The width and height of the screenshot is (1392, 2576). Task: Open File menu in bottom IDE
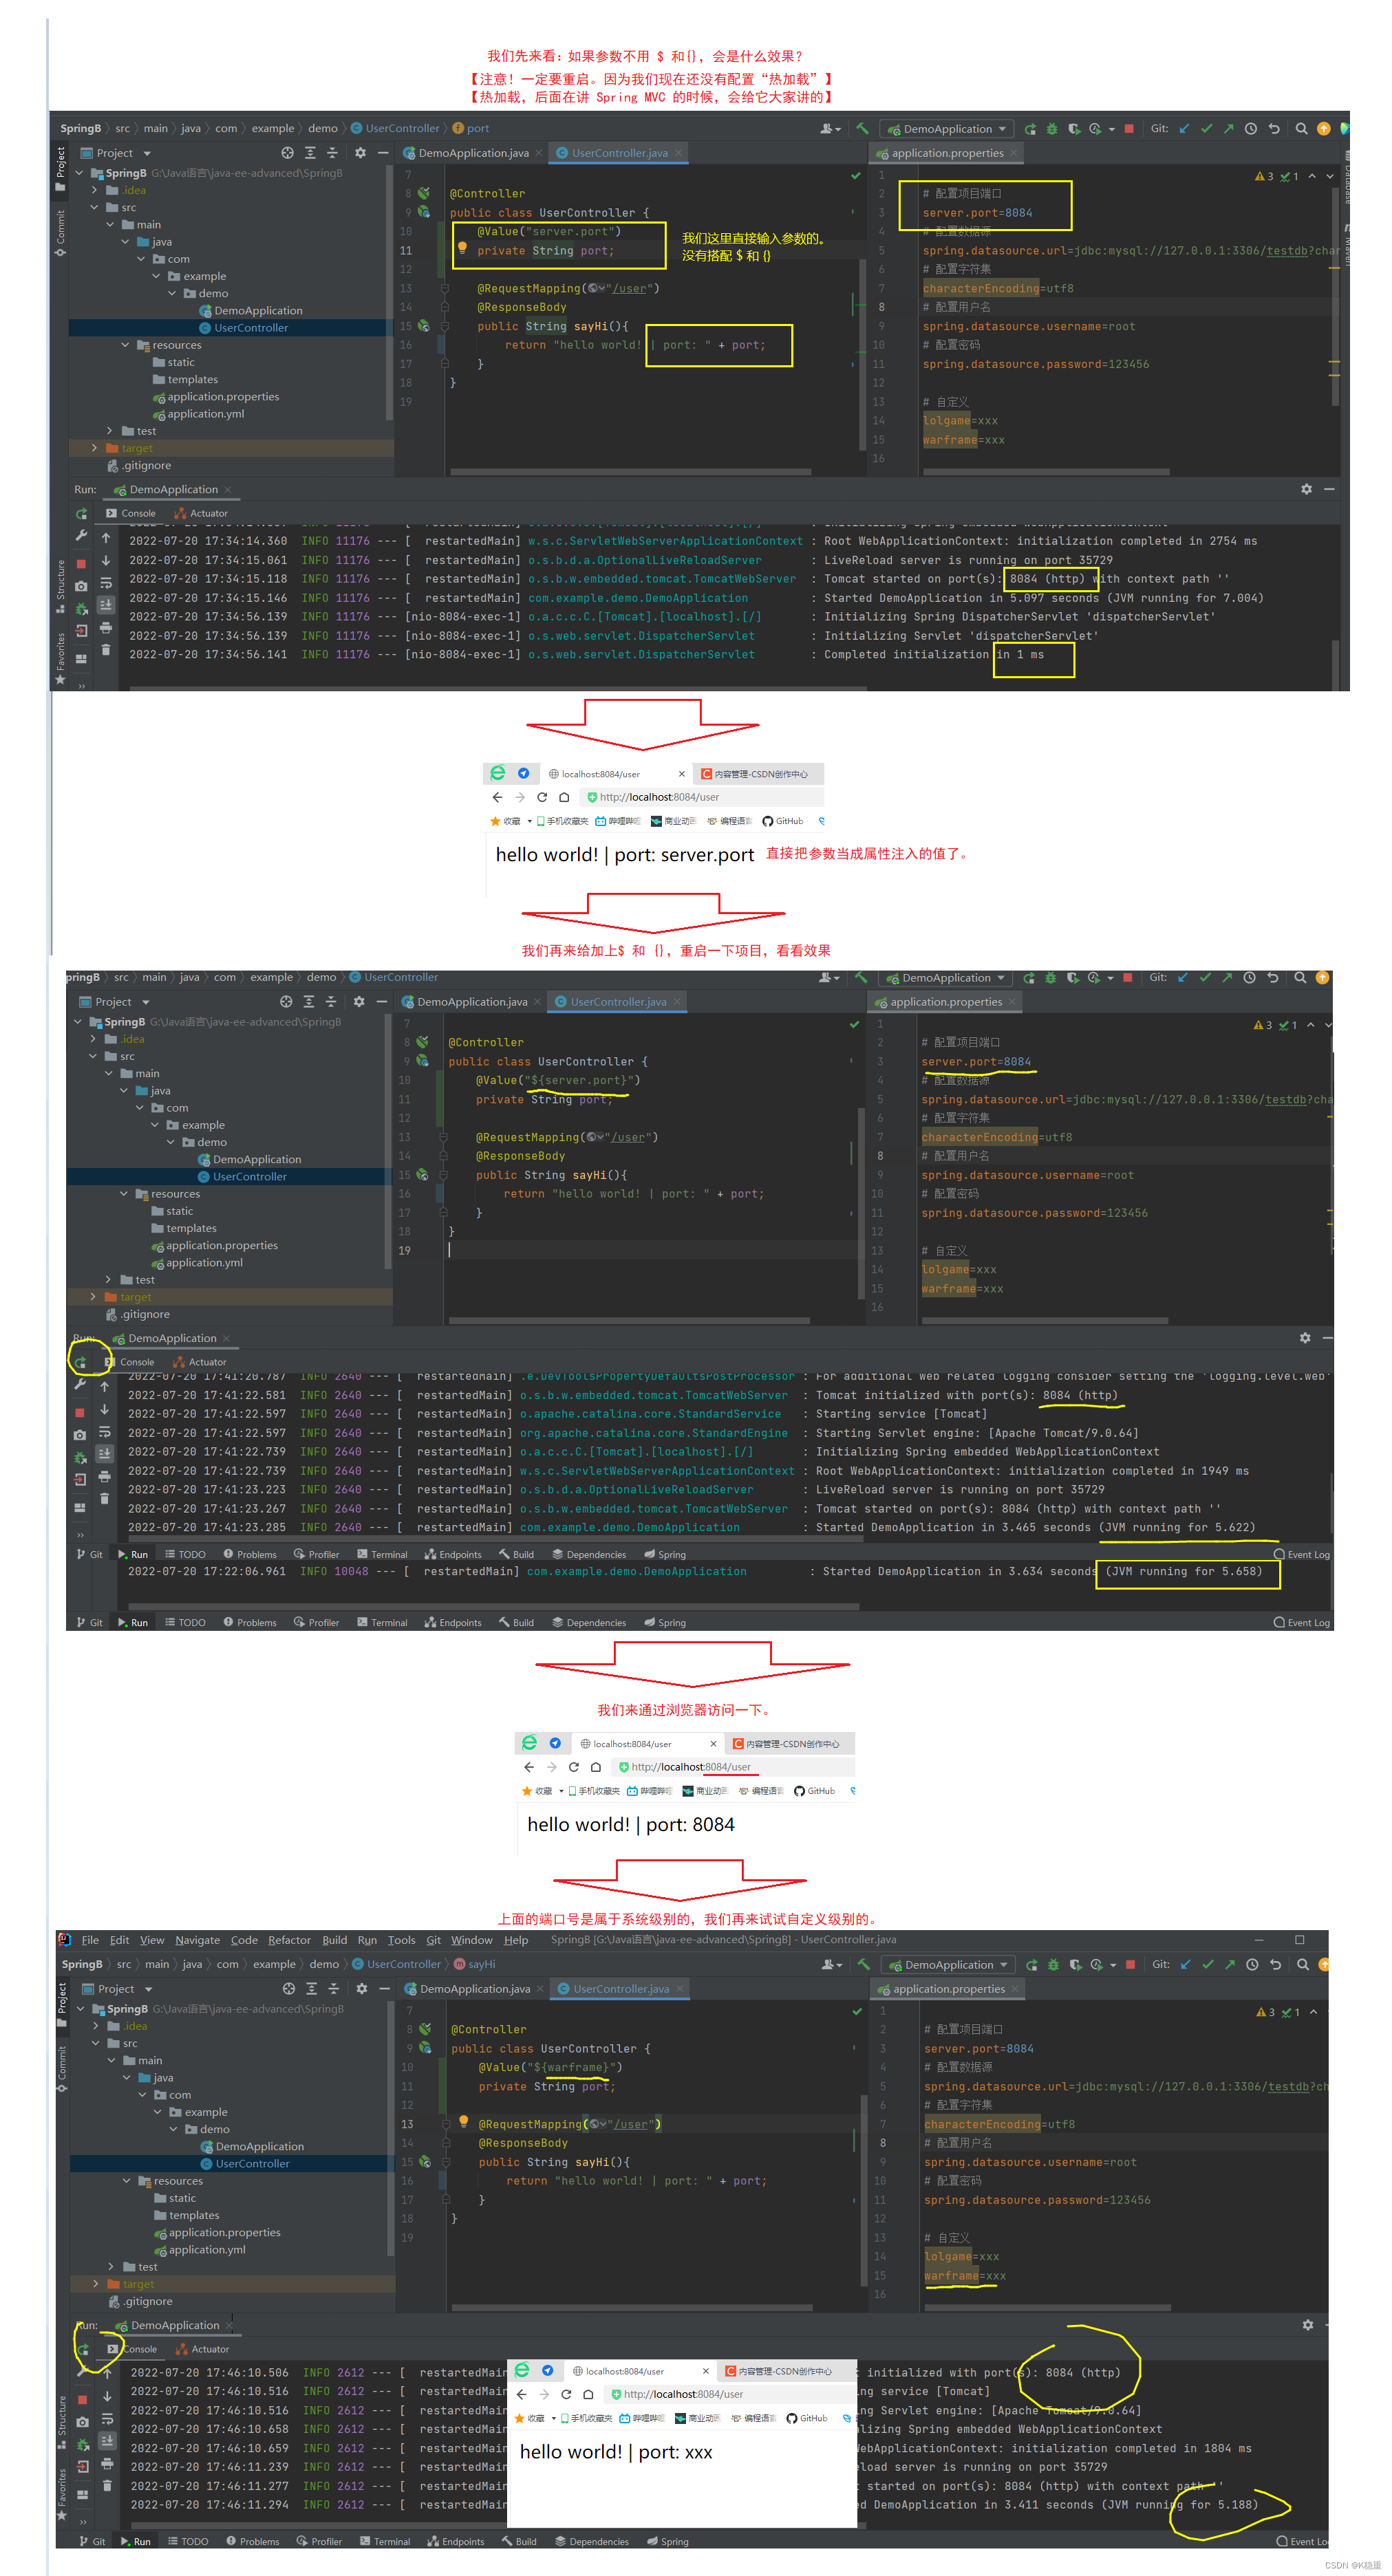[x=90, y=1940]
